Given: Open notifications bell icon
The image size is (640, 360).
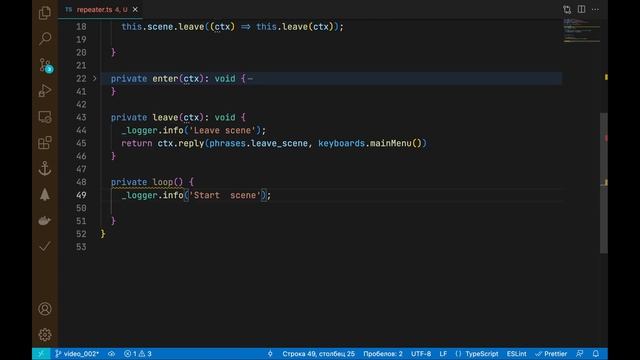Looking at the screenshot, I should [596, 354].
